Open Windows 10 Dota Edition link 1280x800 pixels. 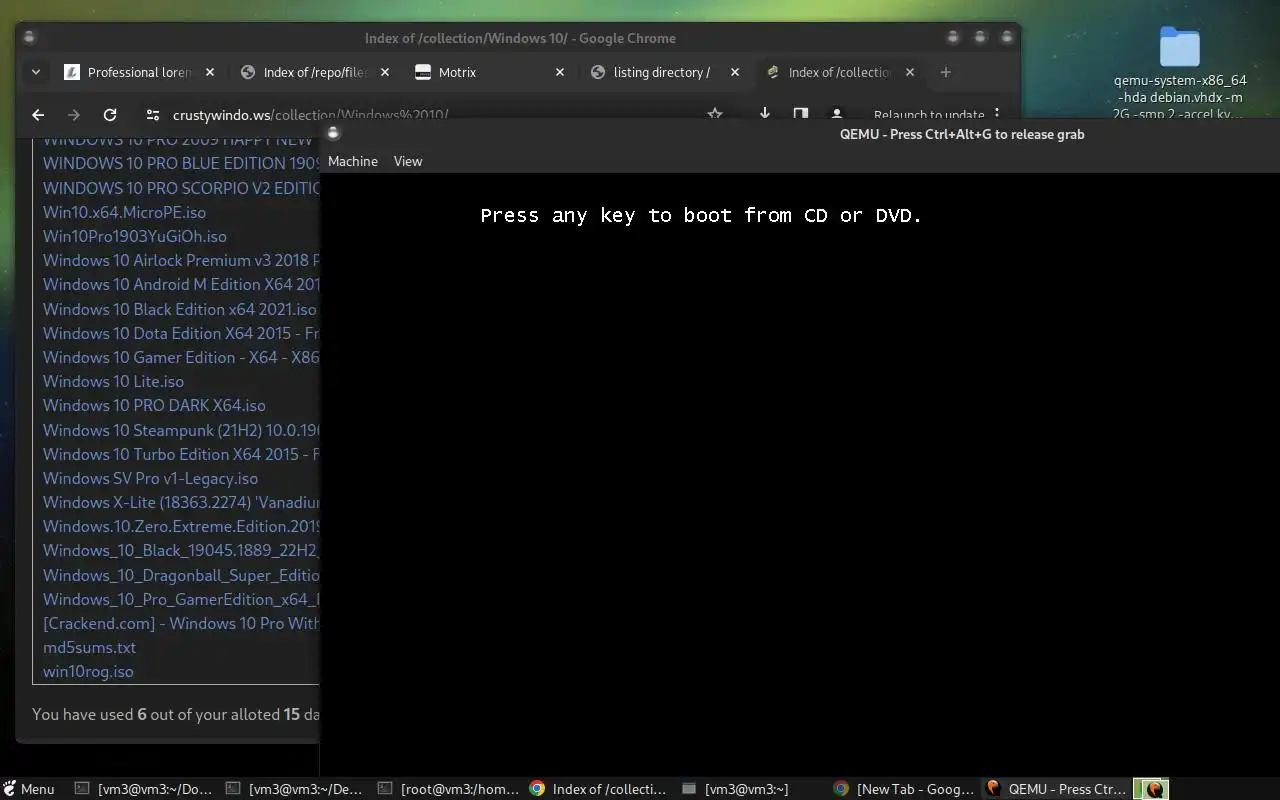click(181, 333)
